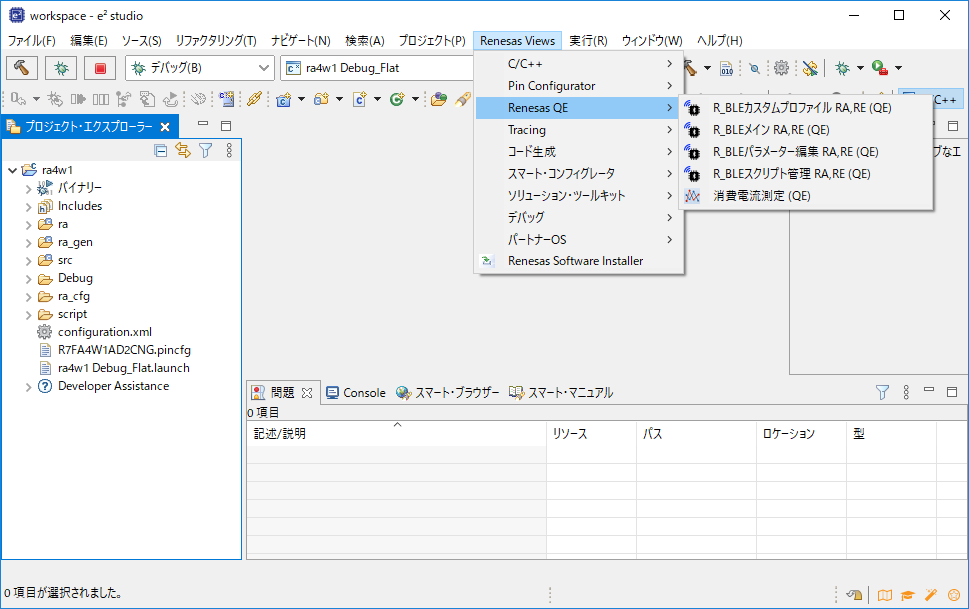
Task: Click the gear icon in top toolbar
Action: point(781,68)
